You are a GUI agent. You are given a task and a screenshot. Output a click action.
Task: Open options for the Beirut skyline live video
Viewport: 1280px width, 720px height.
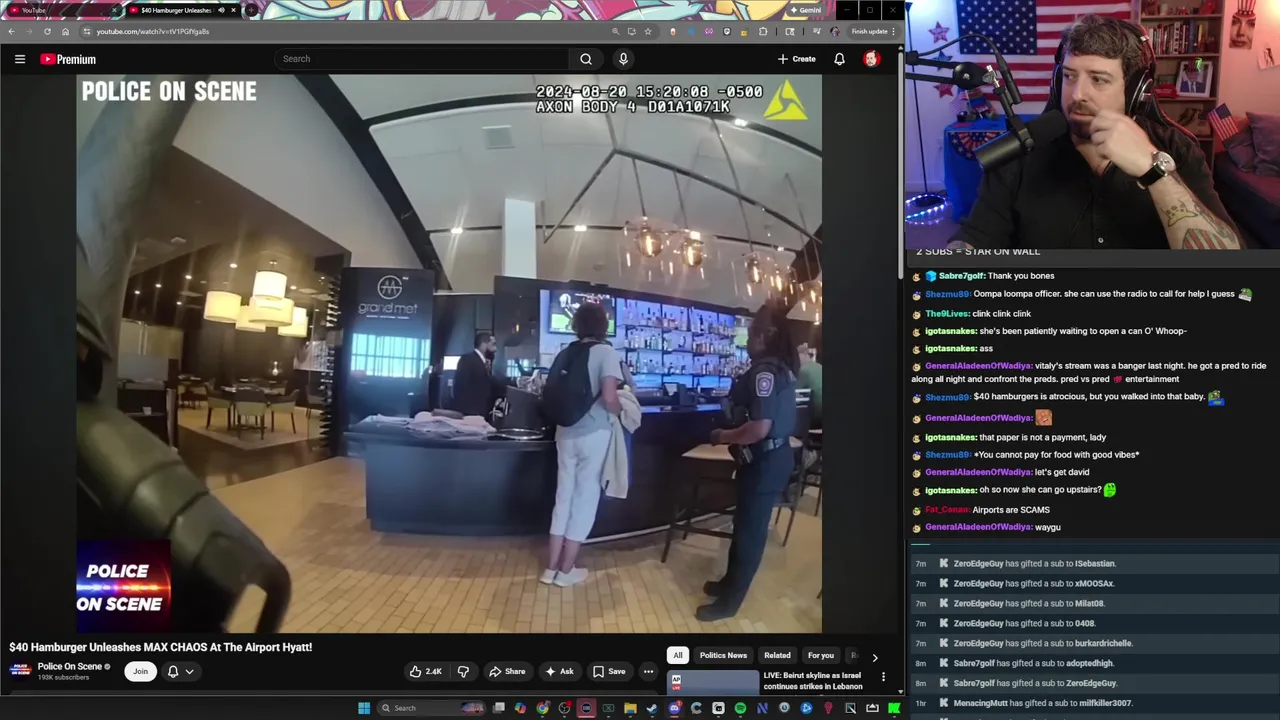[x=883, y=677]
